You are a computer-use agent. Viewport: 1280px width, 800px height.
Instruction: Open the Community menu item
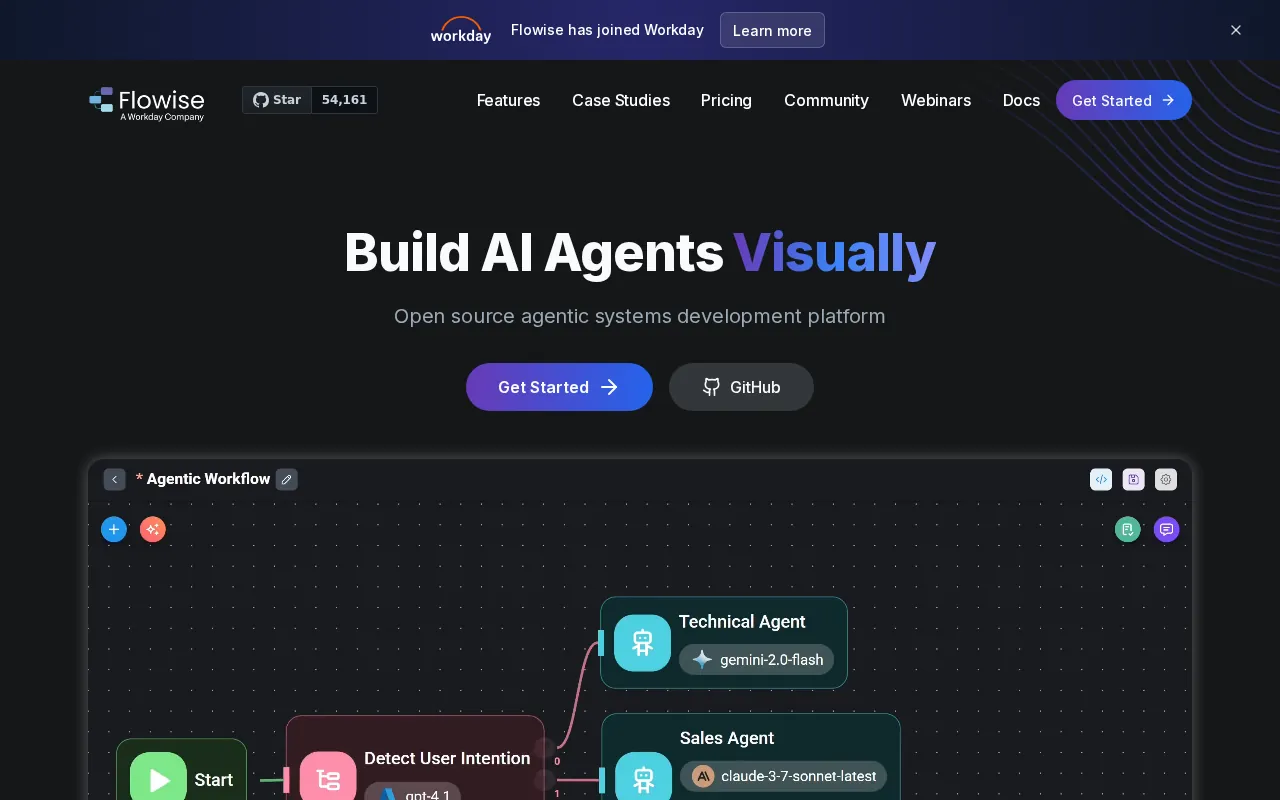click(x=826, y=100)
